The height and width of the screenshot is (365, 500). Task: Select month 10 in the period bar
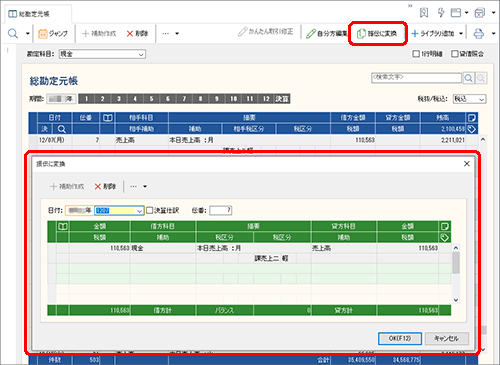(x=233, y=99)
